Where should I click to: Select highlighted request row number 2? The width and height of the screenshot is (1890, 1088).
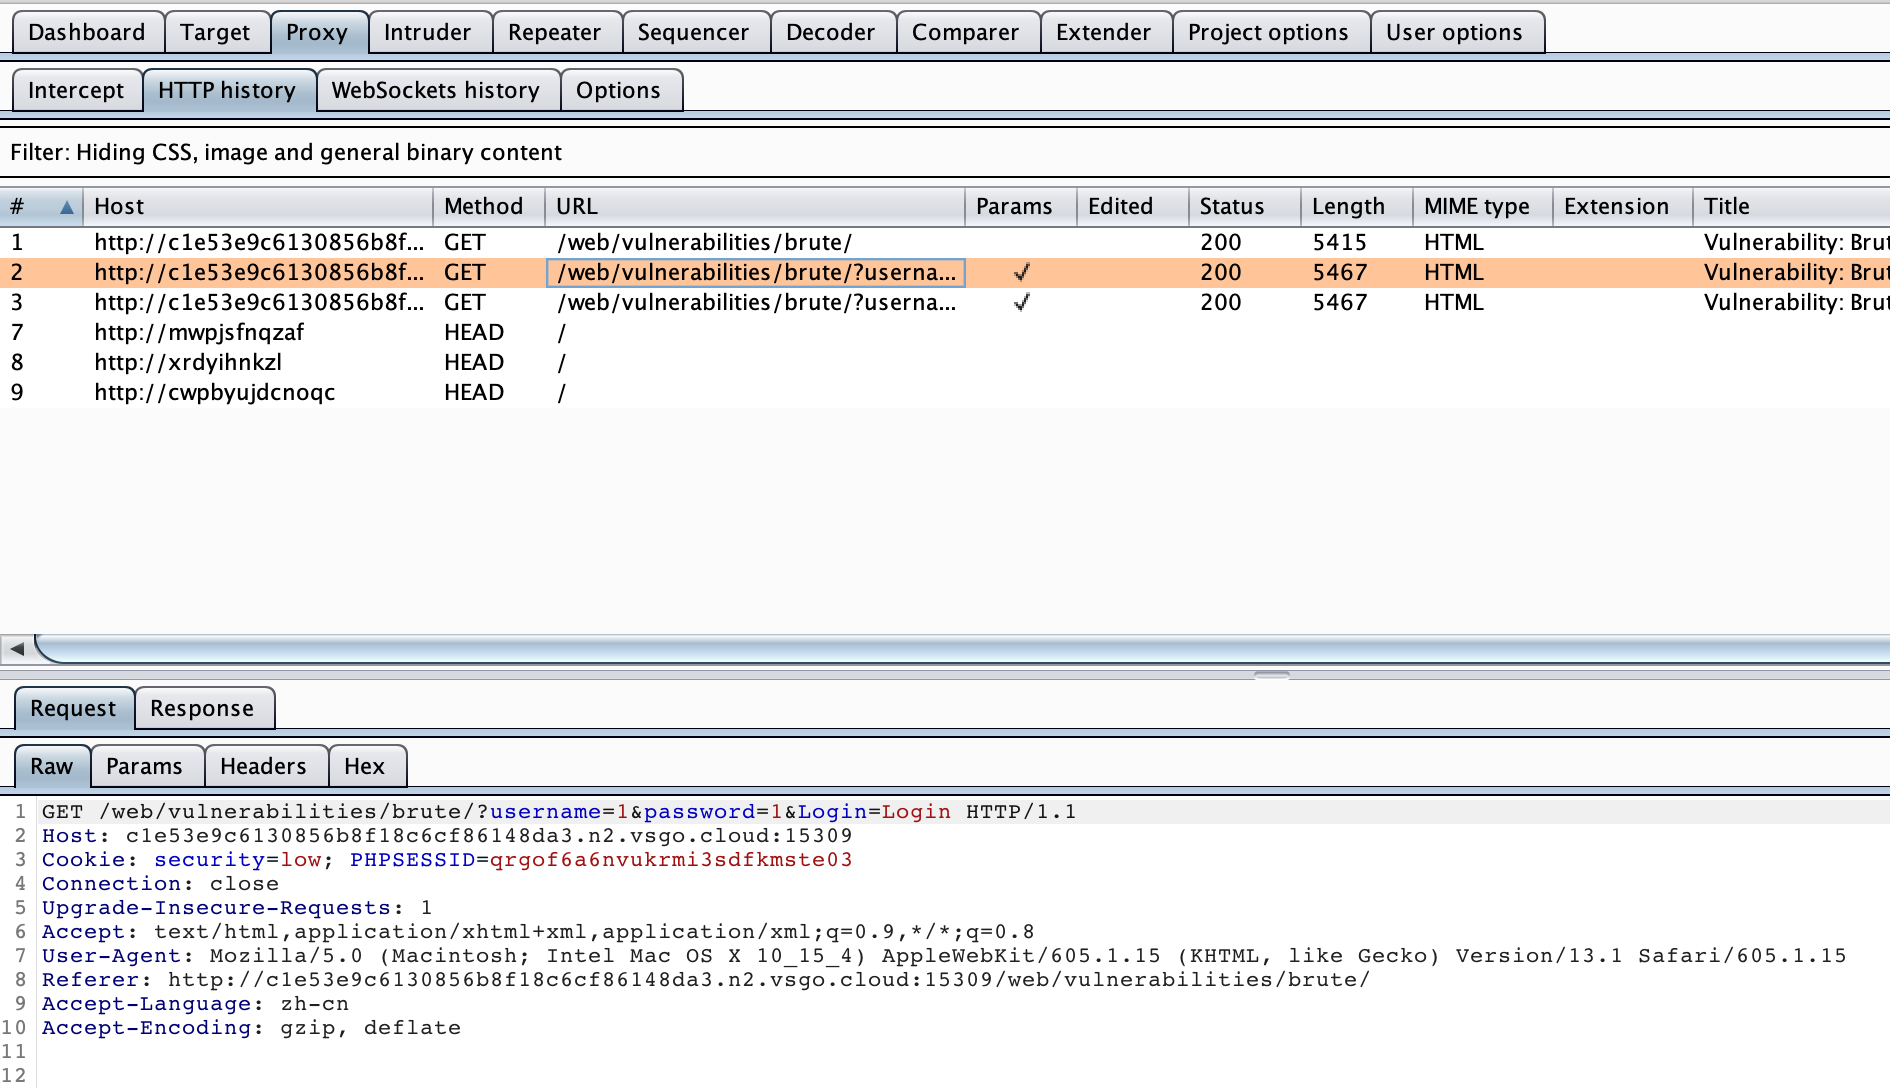[x=945, y=272]
